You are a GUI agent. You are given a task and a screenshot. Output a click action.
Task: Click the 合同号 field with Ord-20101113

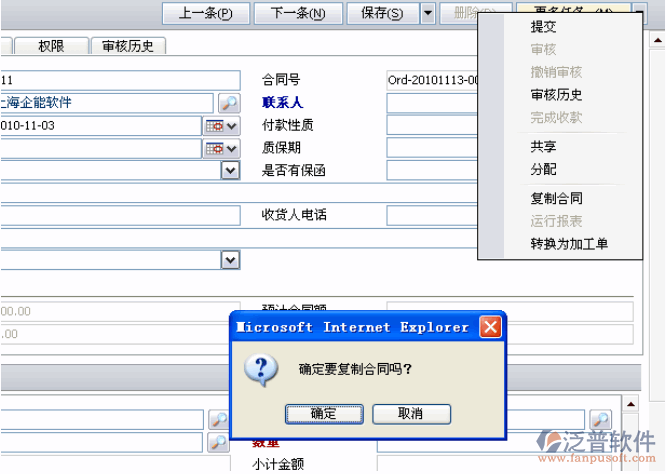click(x=432, y=80)
